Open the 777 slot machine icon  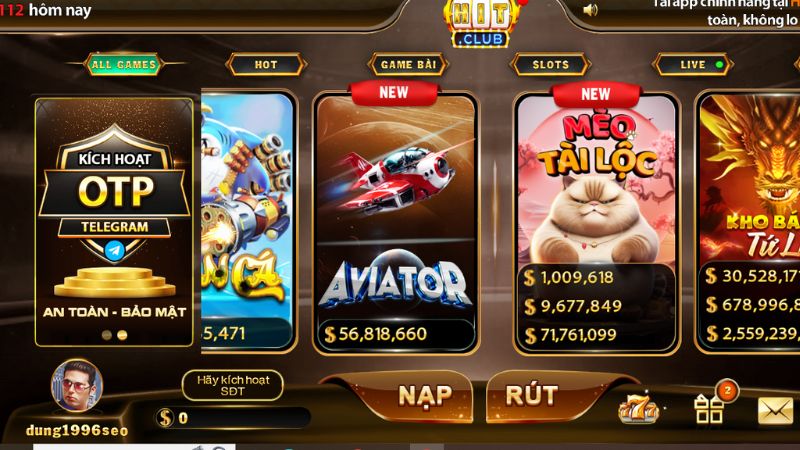coord(638,408)
